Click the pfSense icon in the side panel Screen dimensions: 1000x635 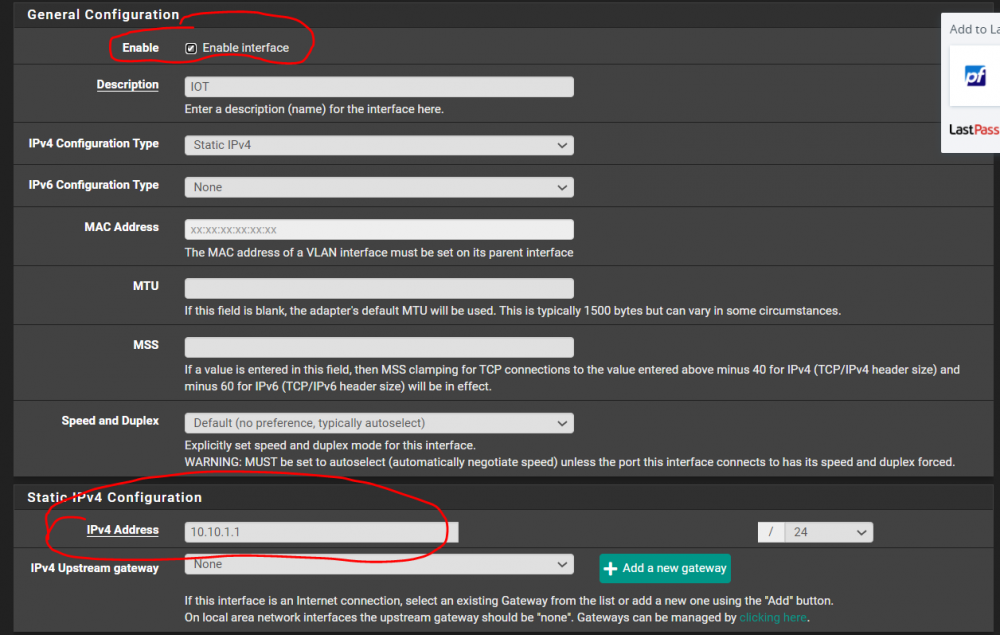pyautogui.click(x=975, y=76)
